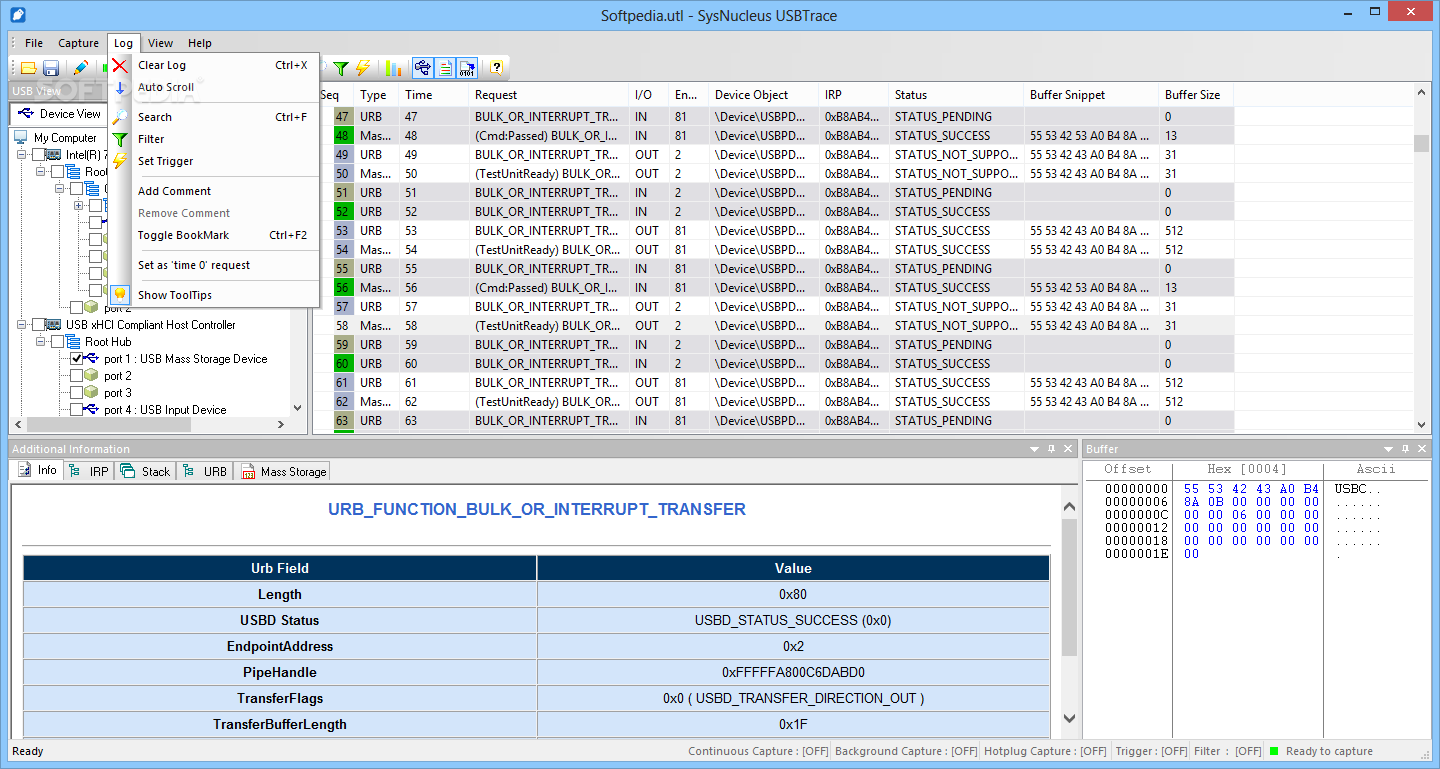Open the Additional Information panel dropdown arrow
This screenshot has height=769, width=1440.
tap(1035, 449)
